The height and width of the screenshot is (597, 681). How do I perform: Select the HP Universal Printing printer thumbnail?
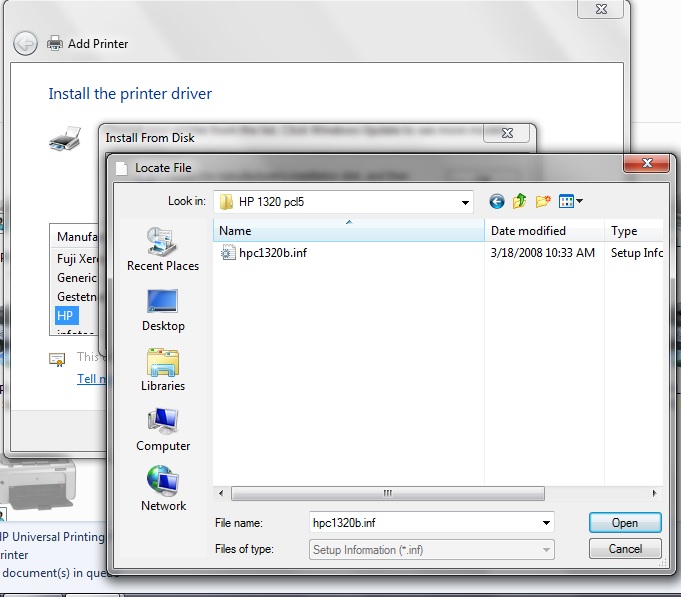point(38,484)
